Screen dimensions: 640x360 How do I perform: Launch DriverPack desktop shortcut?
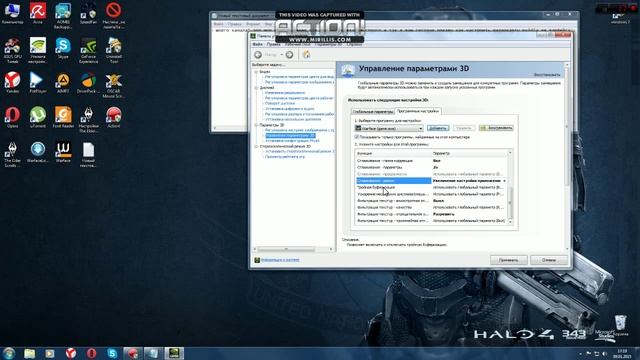pos(88,83)
